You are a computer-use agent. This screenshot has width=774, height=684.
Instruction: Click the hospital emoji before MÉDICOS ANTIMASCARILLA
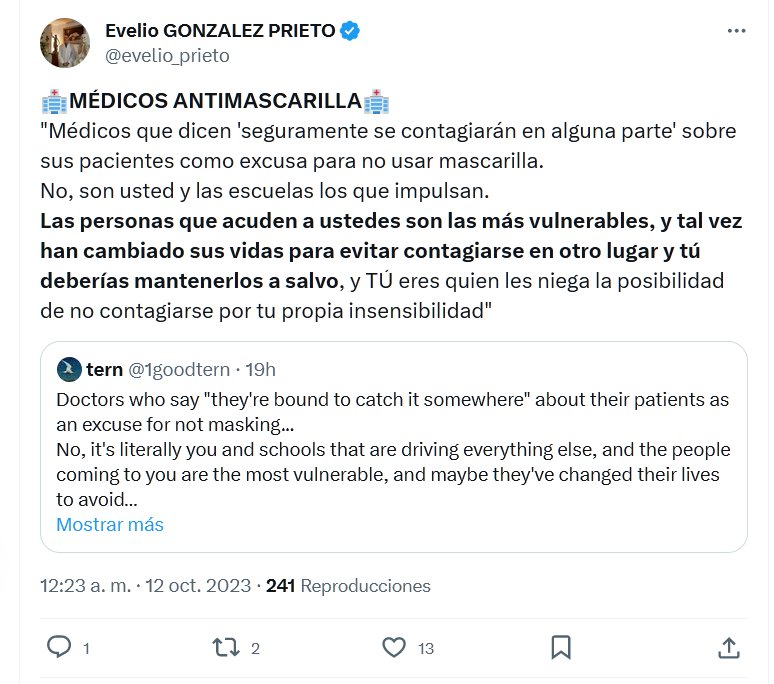(x=54, y=102)
